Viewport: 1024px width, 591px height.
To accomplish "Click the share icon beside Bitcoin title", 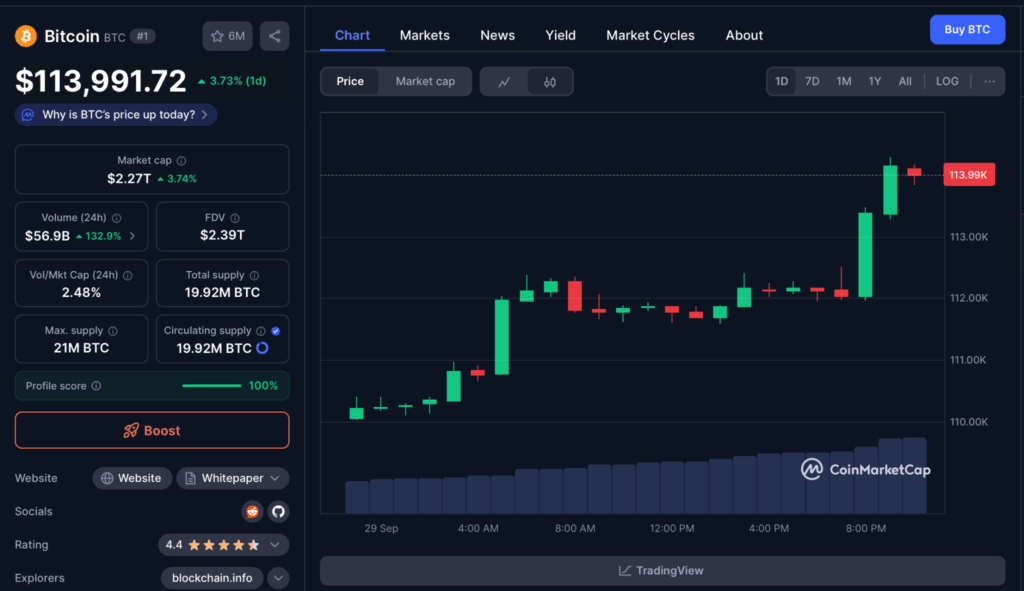I will [274, 36].
